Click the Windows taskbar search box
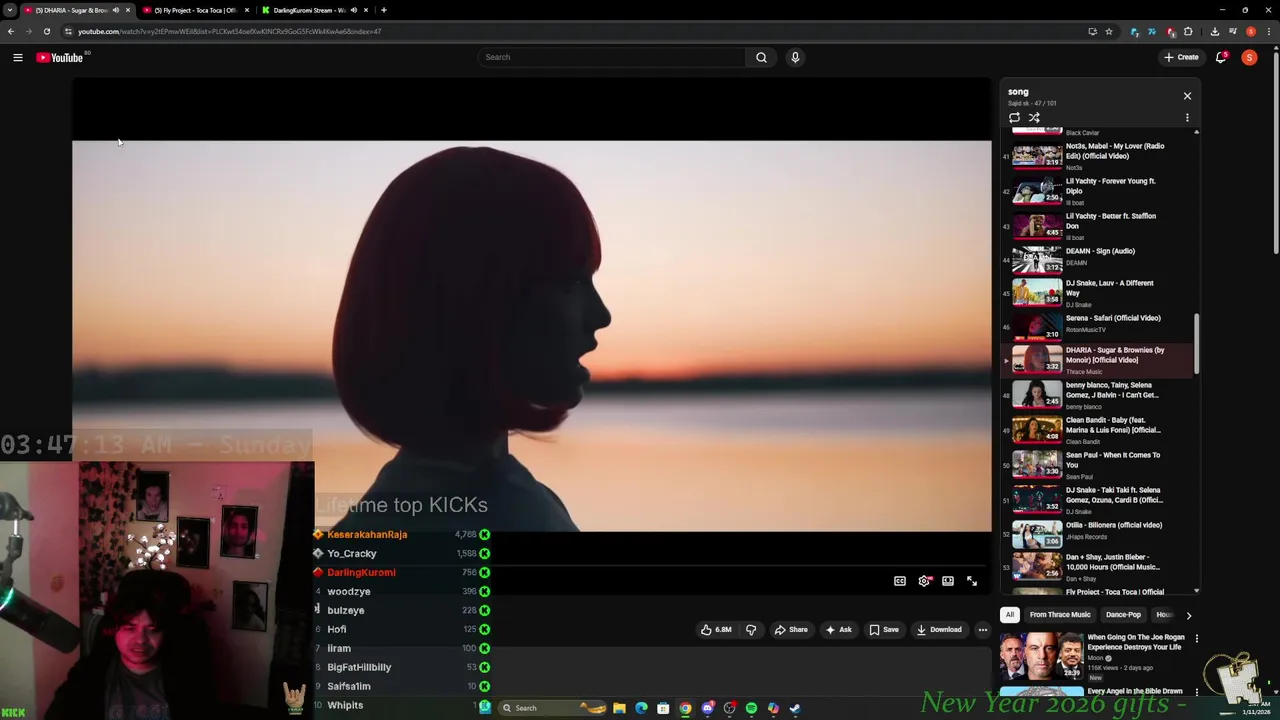This screenshot has height=720, width=1280. (553, 708)
